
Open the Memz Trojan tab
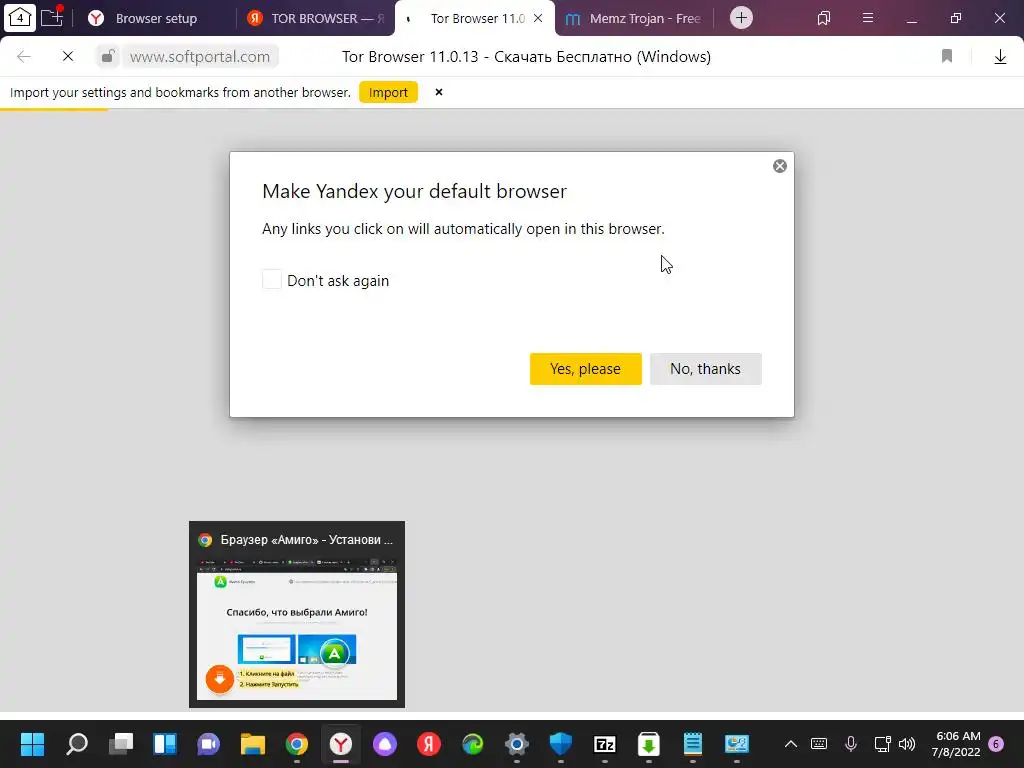[x=632, y=18]
